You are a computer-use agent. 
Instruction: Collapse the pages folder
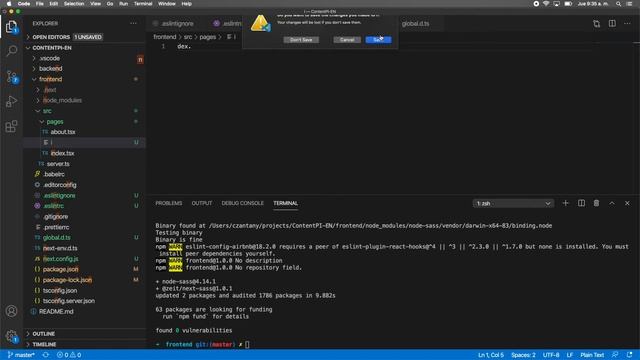[x=55, y=122]
